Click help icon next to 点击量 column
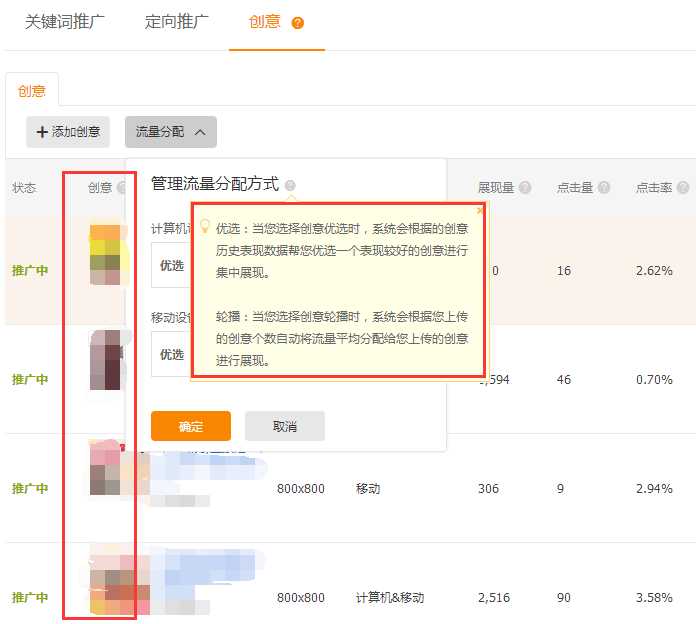This screenshot has height=624, width=696. pos(604,188)
